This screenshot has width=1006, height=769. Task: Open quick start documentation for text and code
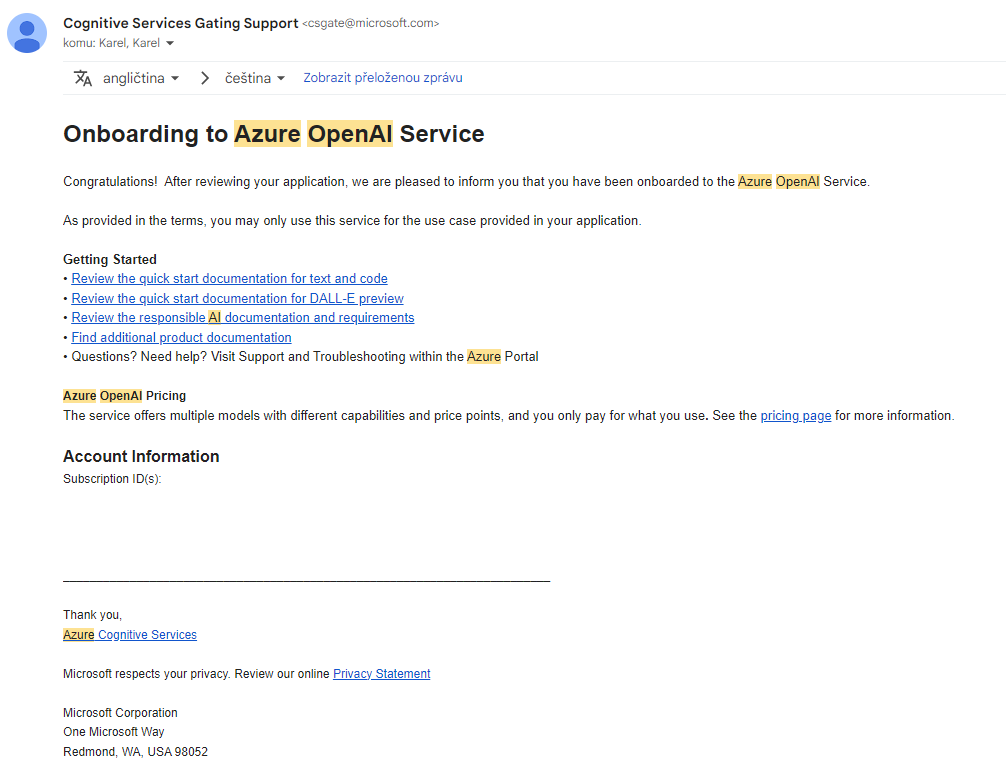click(x=229, y=278)
